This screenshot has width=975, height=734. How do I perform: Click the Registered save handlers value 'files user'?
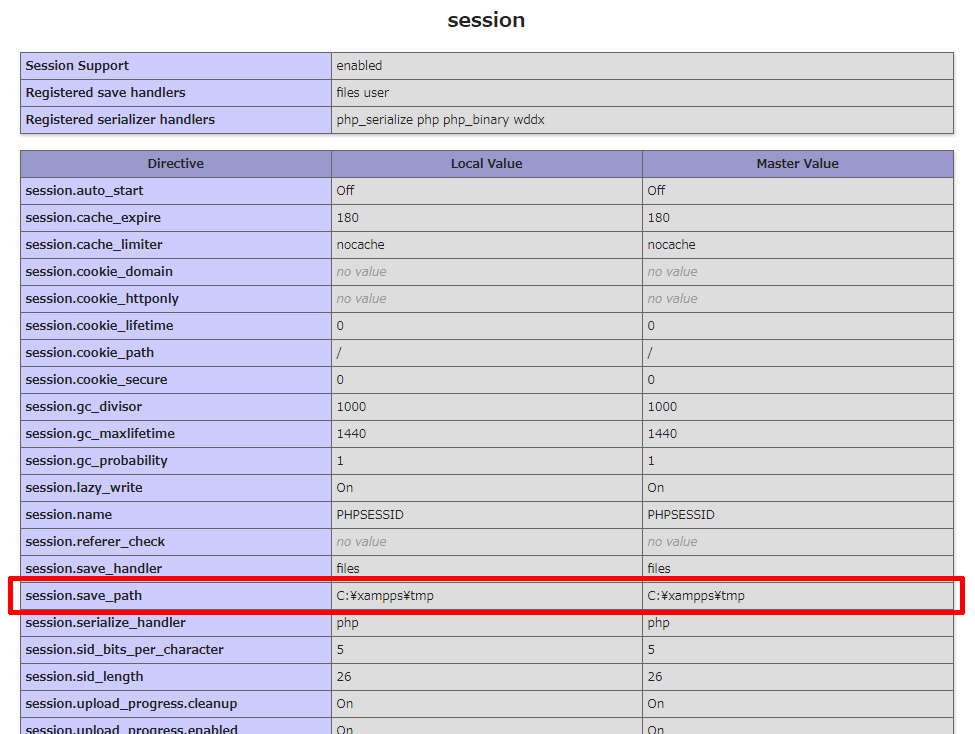coord(363,93)
